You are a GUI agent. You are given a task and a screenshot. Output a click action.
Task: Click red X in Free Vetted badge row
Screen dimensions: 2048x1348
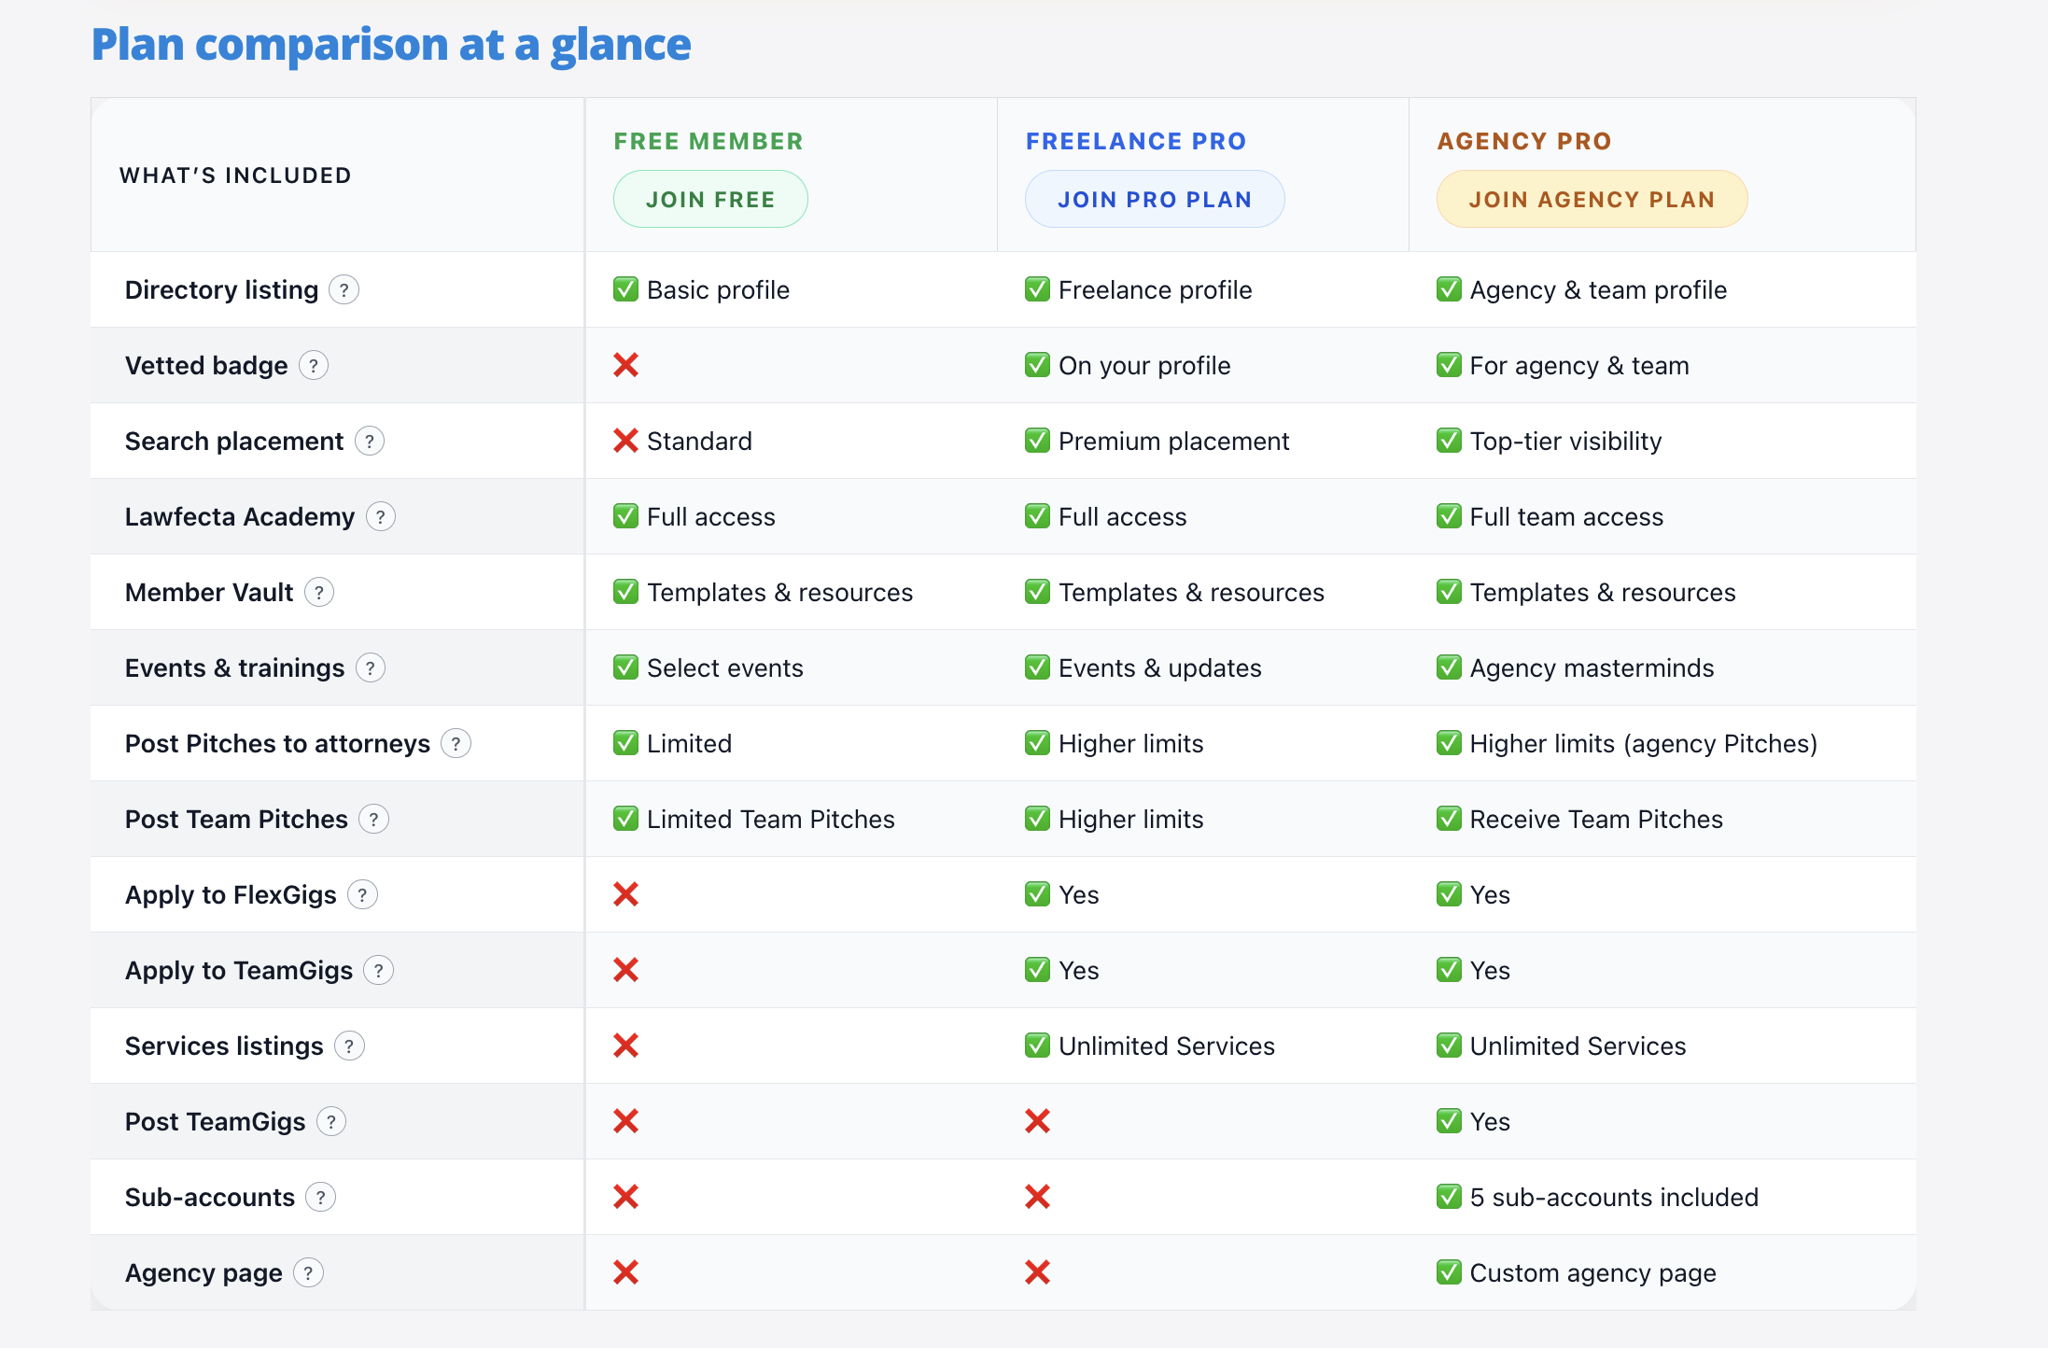pos(626,365)
